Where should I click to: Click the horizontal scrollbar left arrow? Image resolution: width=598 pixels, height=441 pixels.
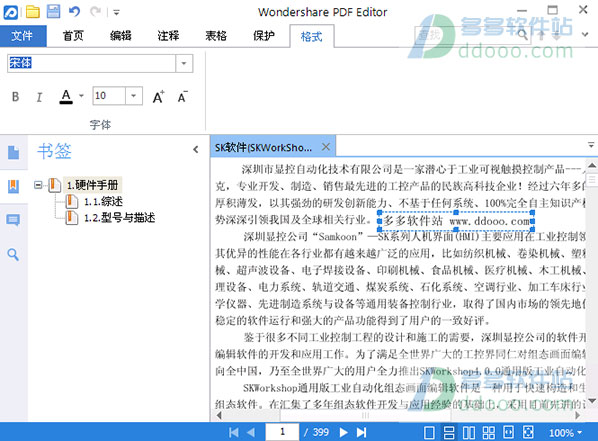[x=219, y=415]
